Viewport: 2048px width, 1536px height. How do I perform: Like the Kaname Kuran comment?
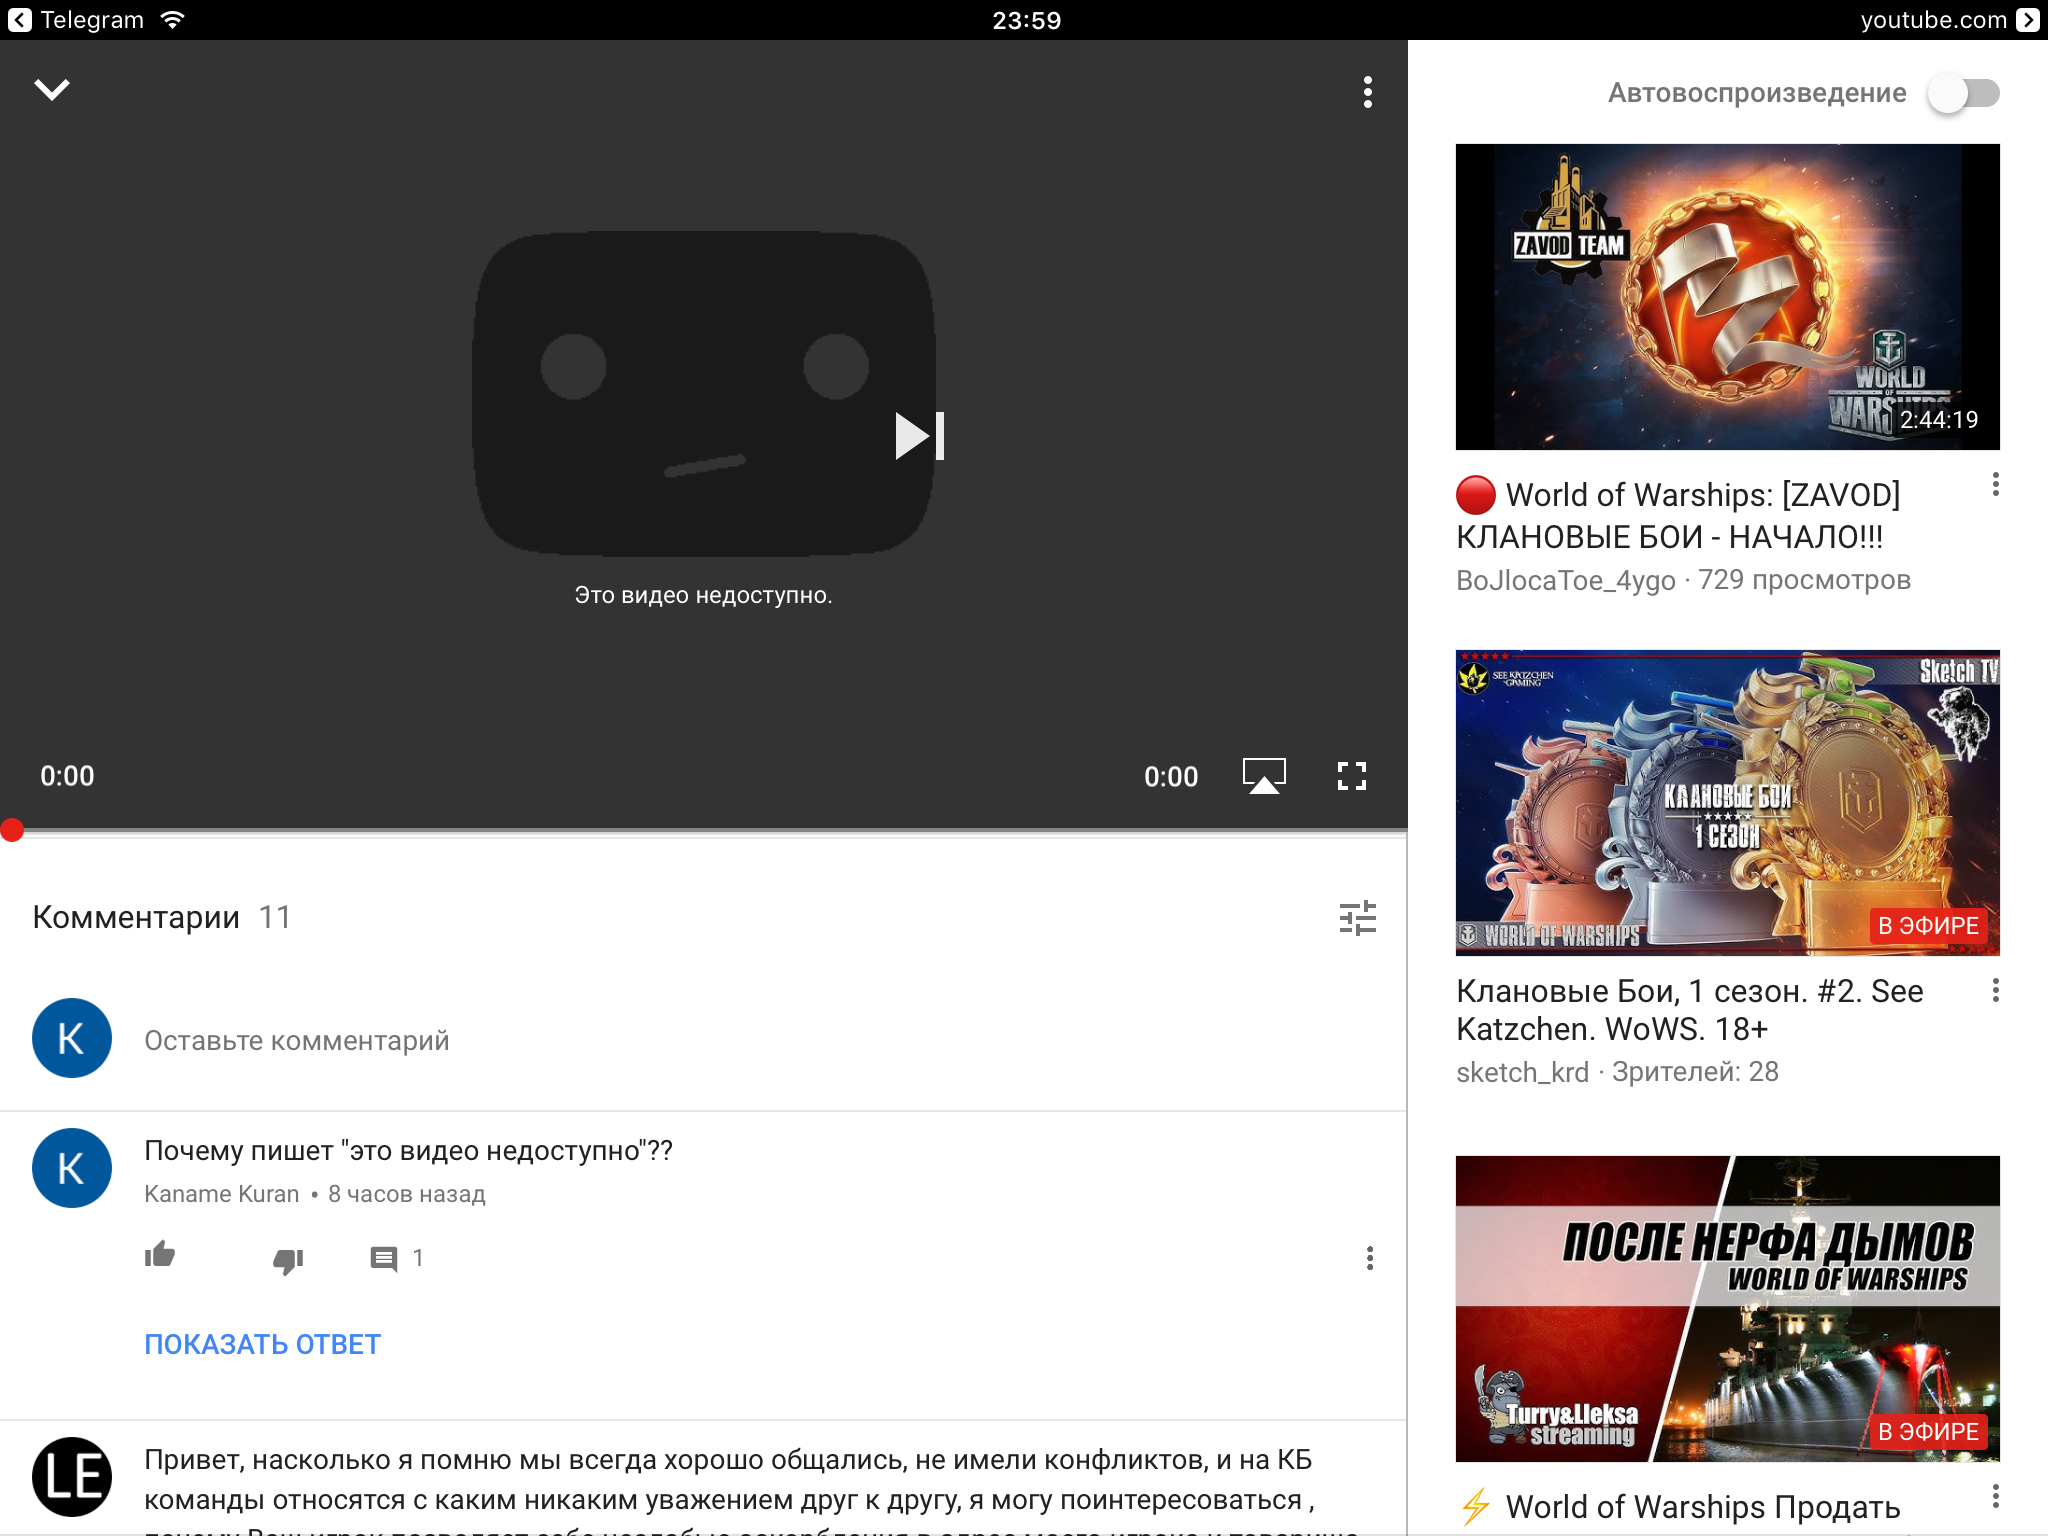point(160,1255)
